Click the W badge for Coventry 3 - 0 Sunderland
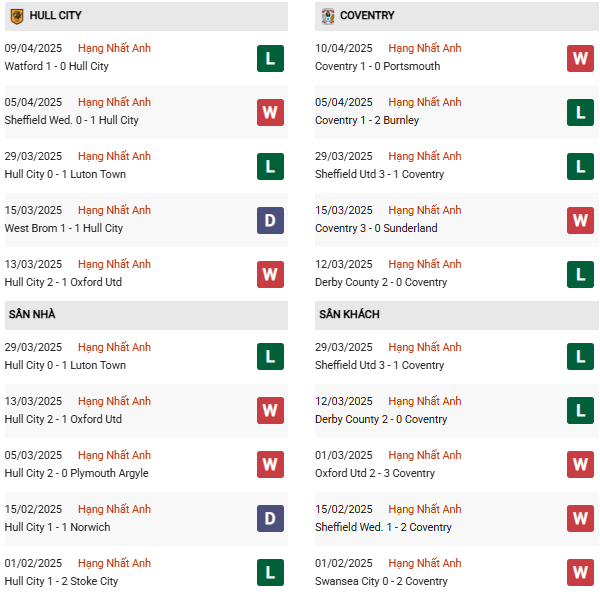 pos(580,220)
